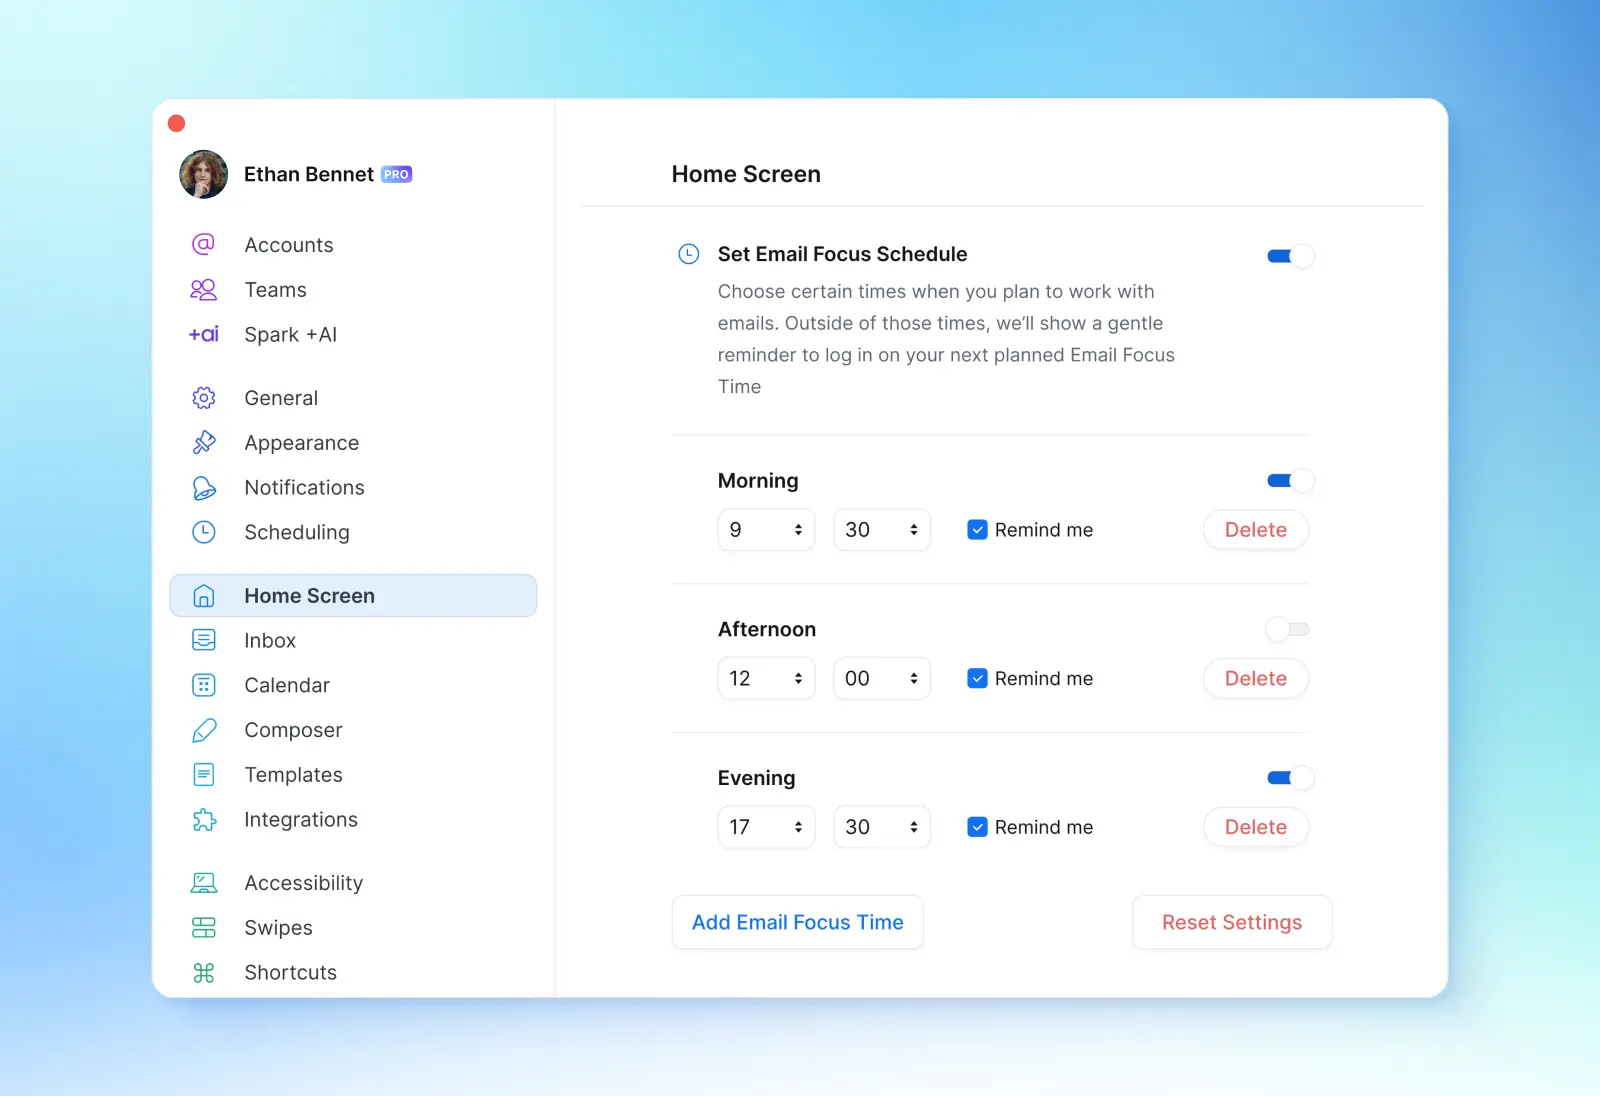Disable the Set Email Focus Schedule toggle
The image size is (1600, 1096).
1289,256
